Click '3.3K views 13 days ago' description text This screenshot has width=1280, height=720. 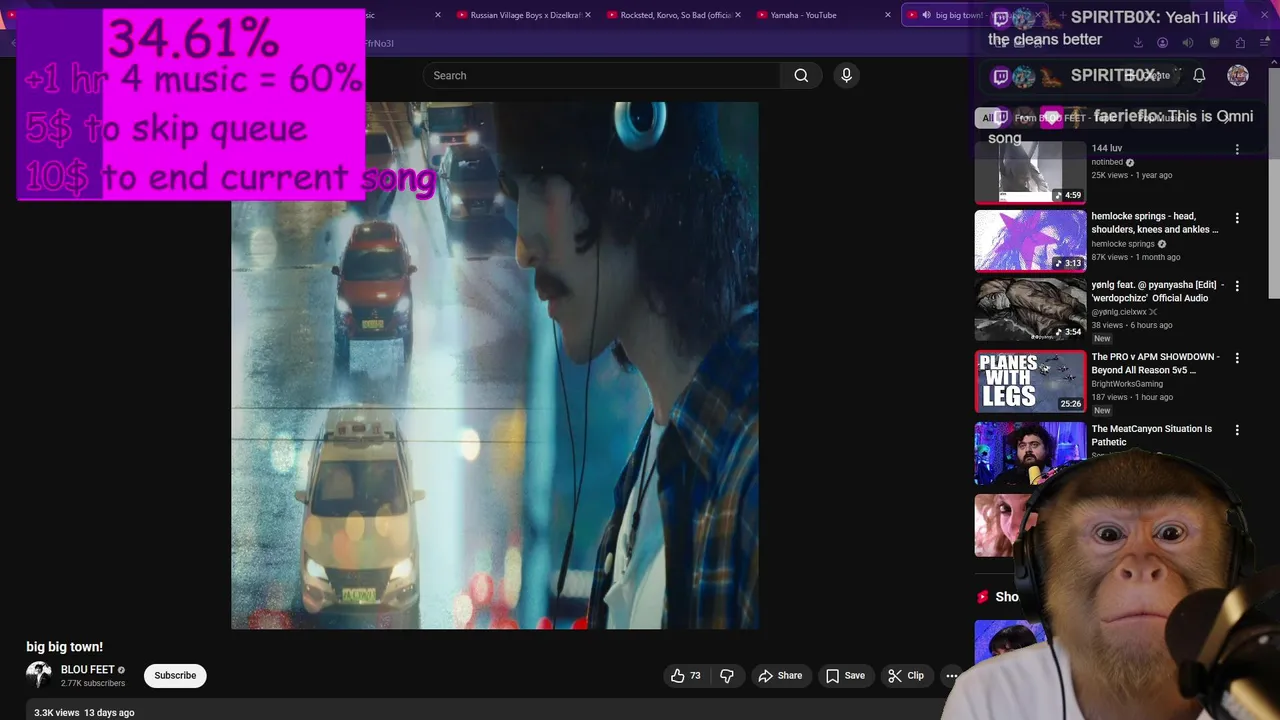(x=84, y=713)
